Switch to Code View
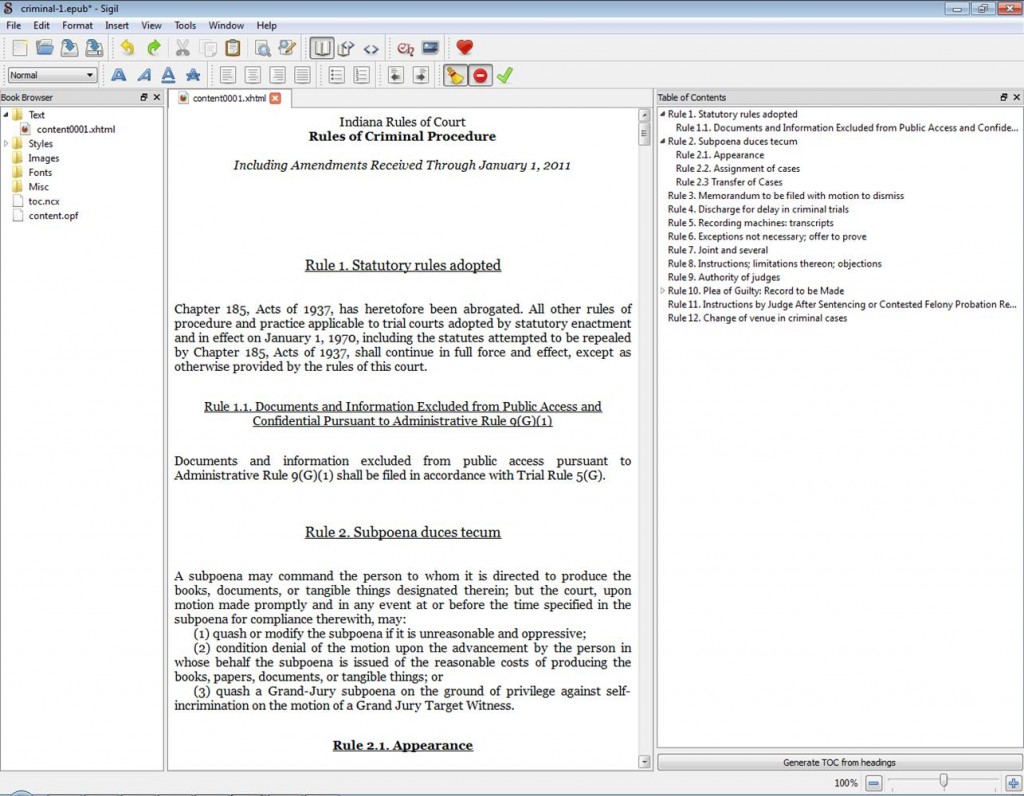This screenshot has height=796, width=1024. (371, 48)
